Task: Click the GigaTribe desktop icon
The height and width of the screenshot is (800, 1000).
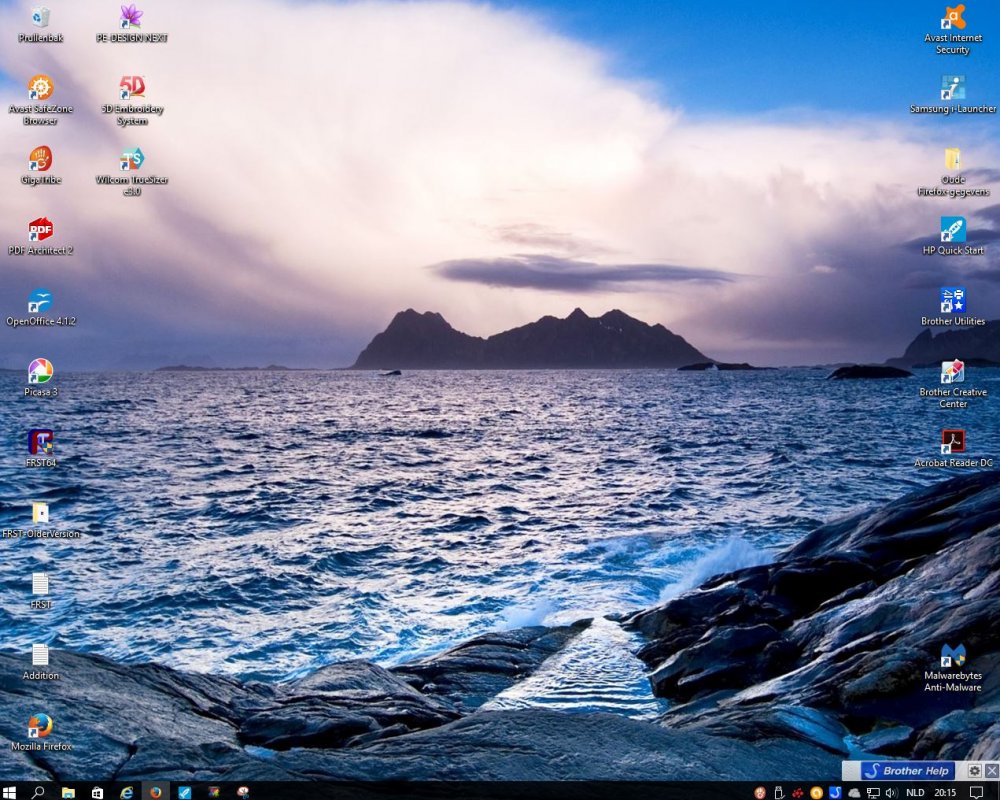Action: pyautogui.click(x=40, y=159)
